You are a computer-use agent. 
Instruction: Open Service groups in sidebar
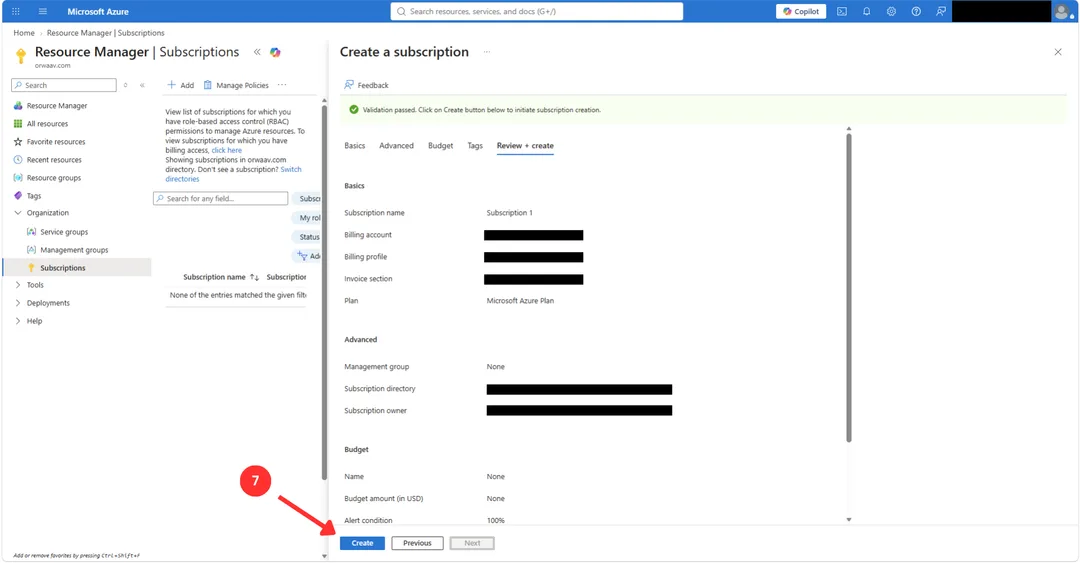[x=63, y=232]
